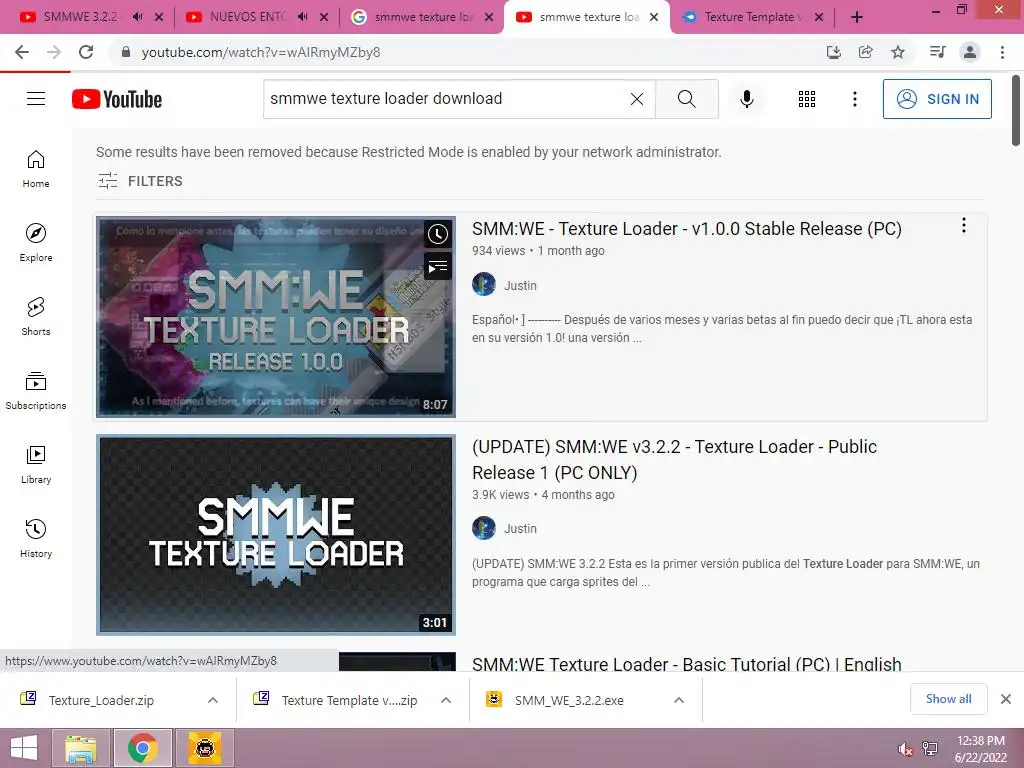Open the SMM WE game taskbar icon

204,748
